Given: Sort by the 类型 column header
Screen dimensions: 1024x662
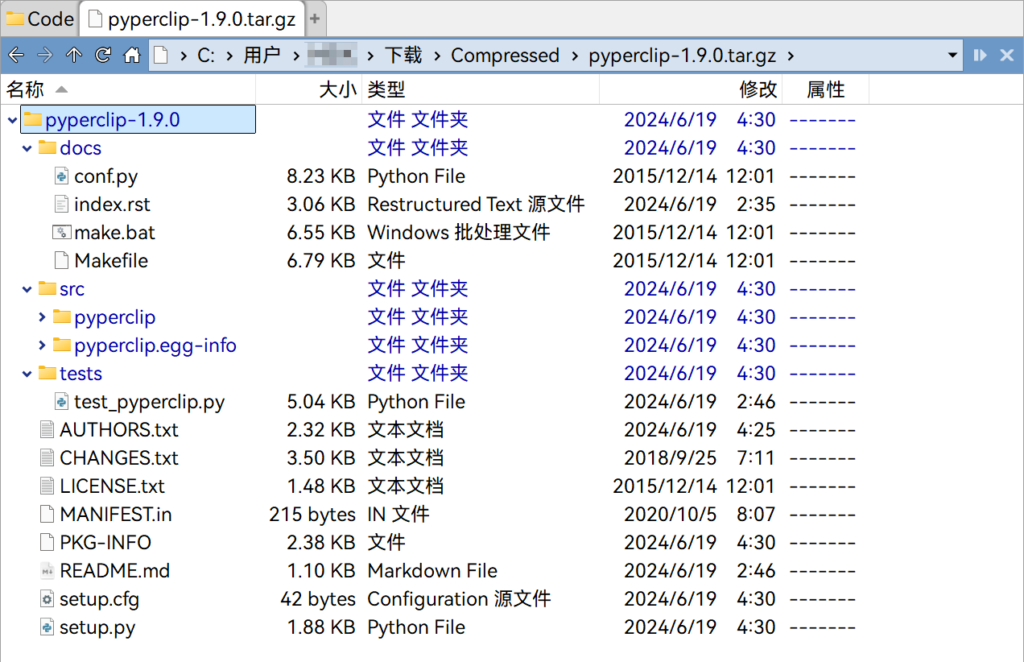Looking at the screenshot, I should point(480,89).
